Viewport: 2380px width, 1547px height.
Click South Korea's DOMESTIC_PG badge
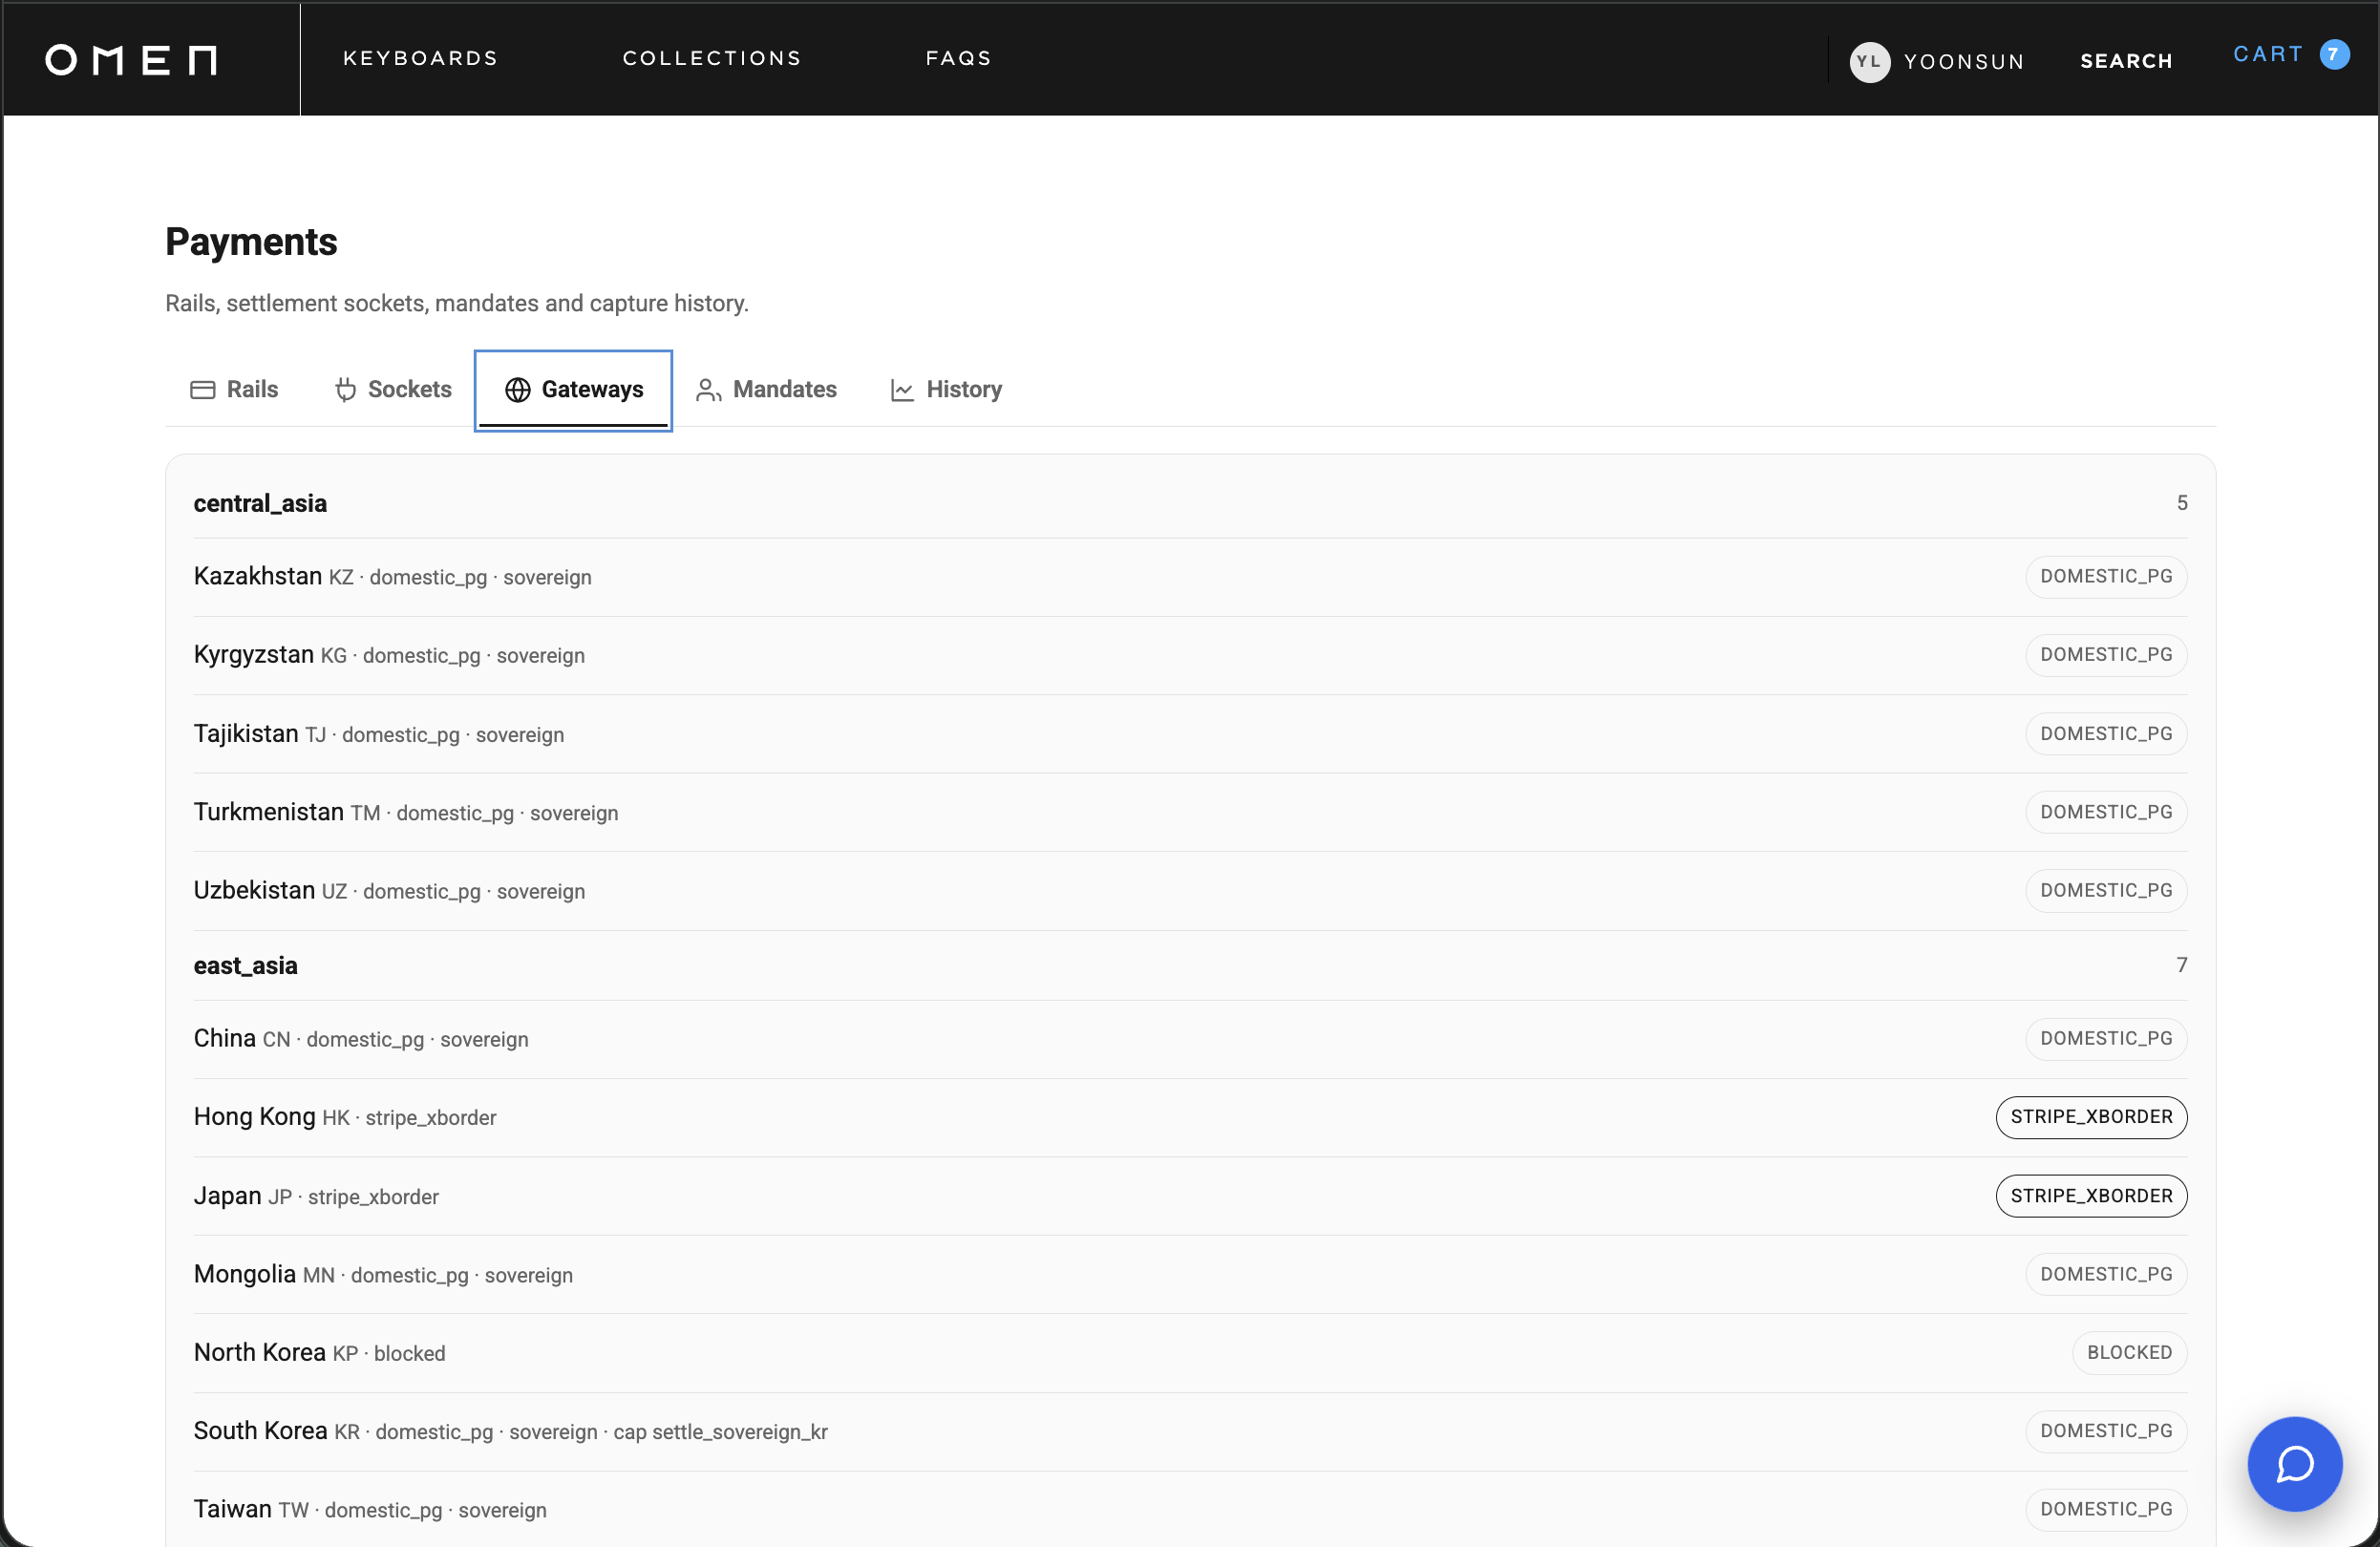pyautogui.click(x=2106, y=1431)
